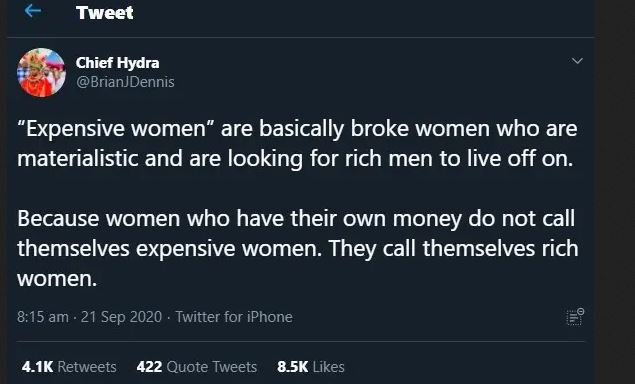Click the Chief Hydra display name
The height and width of the screenshot is (384, 635).
pos(117,63)
